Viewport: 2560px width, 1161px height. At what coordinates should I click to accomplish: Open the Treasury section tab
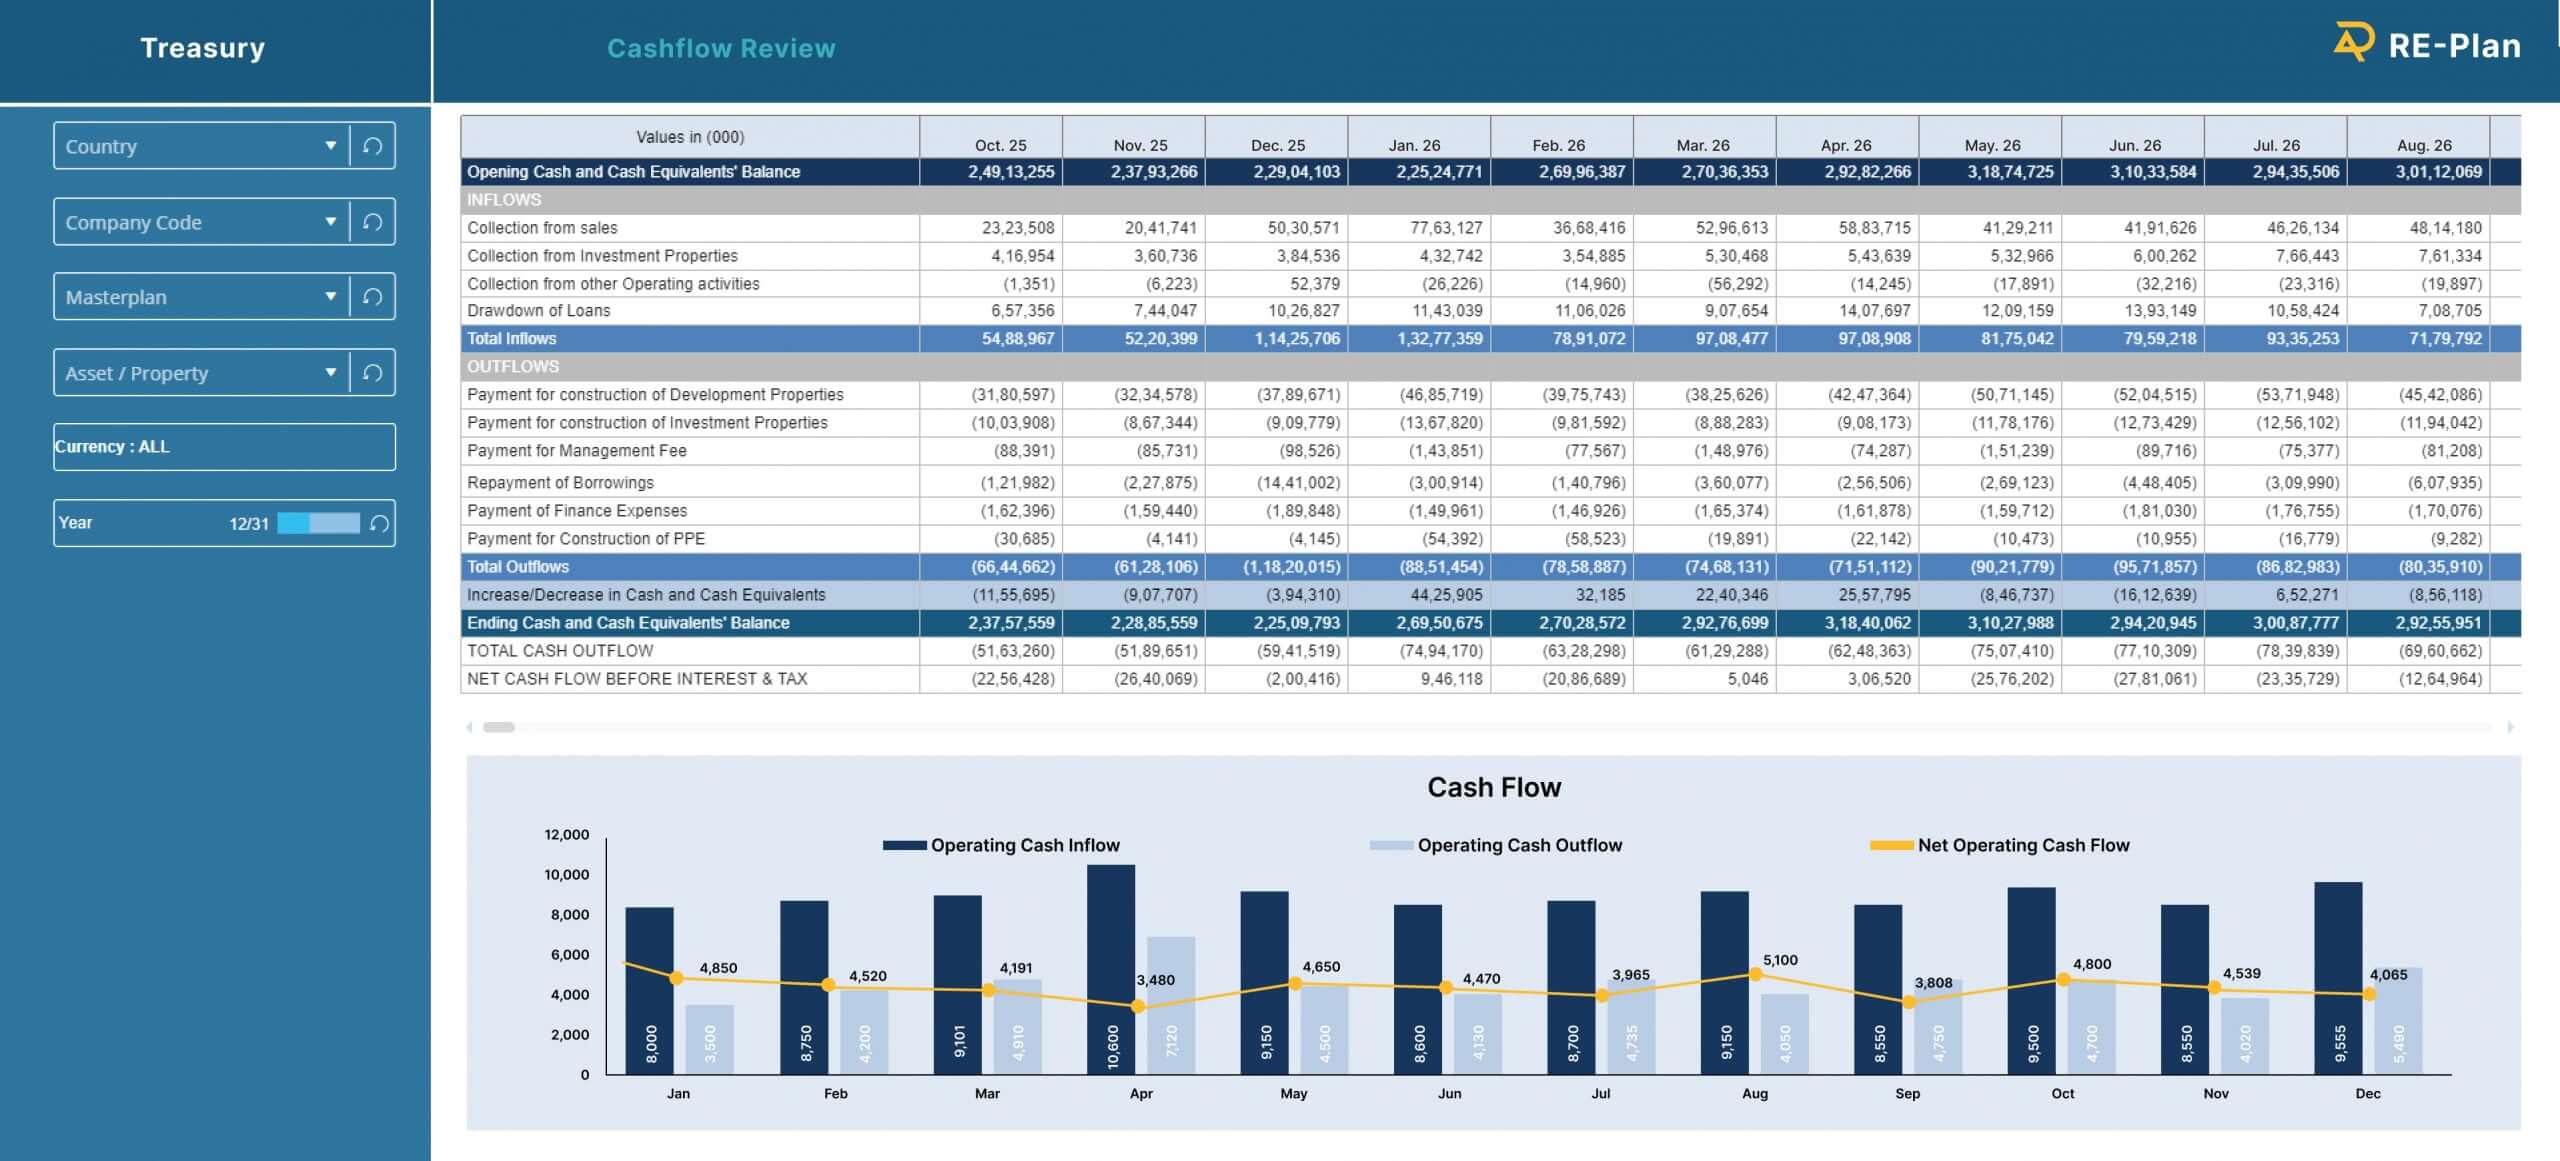(203, 48)
